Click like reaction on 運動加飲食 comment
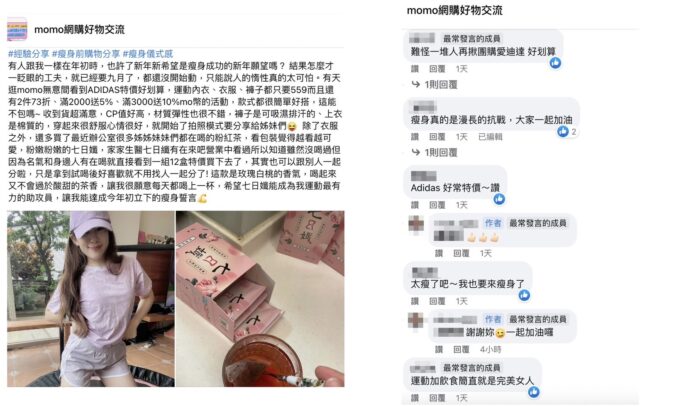Image resolution: width=696 pixels, height=406 pixels. click(x=534, y=392)
